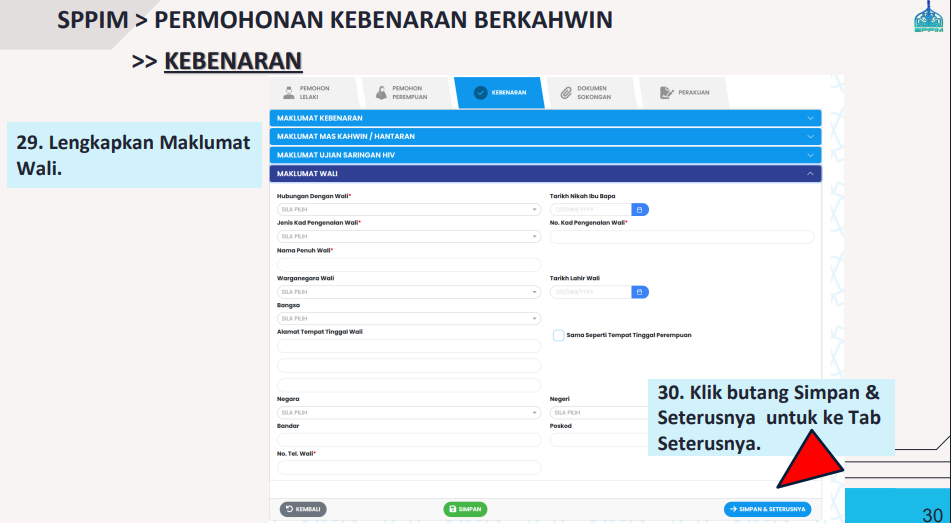Click the Dokumen Sokongan paperclip icon
Screen dimensions: 951x523
pos(566,93)
